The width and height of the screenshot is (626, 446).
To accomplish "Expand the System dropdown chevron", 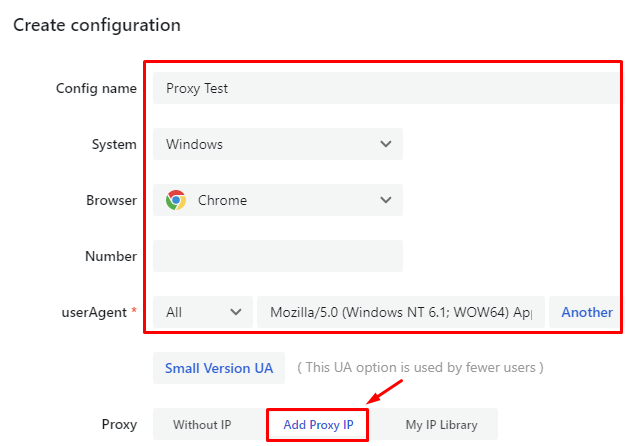I will (x=386, y=144).
